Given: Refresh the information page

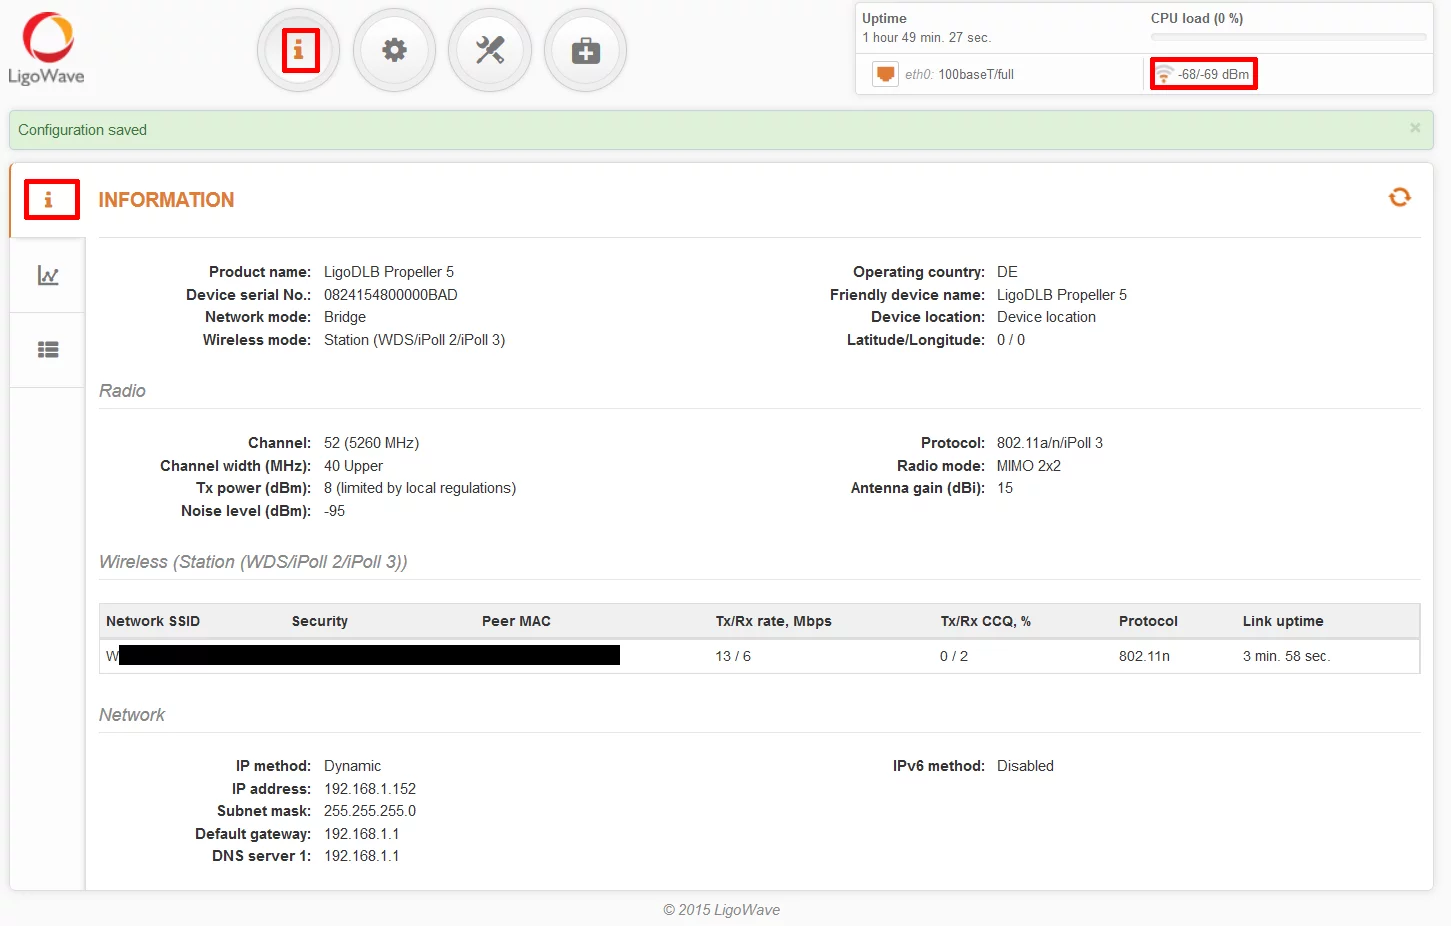Looking at the screenshot, I should pos(1400,198).
